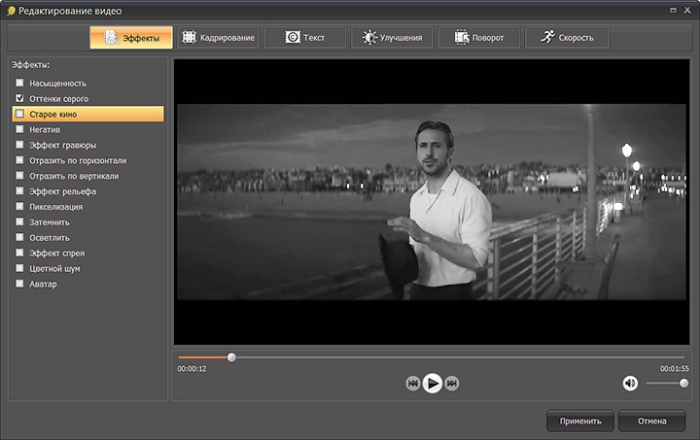Click the volume slider knob

click(683, 383)
